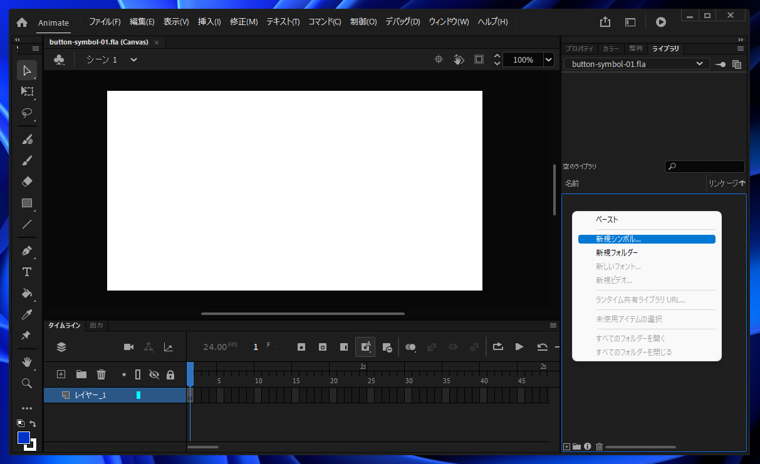The image size is (760, 464).
Task: Open the 挿入(I) menu
Action: coord(209,22)
